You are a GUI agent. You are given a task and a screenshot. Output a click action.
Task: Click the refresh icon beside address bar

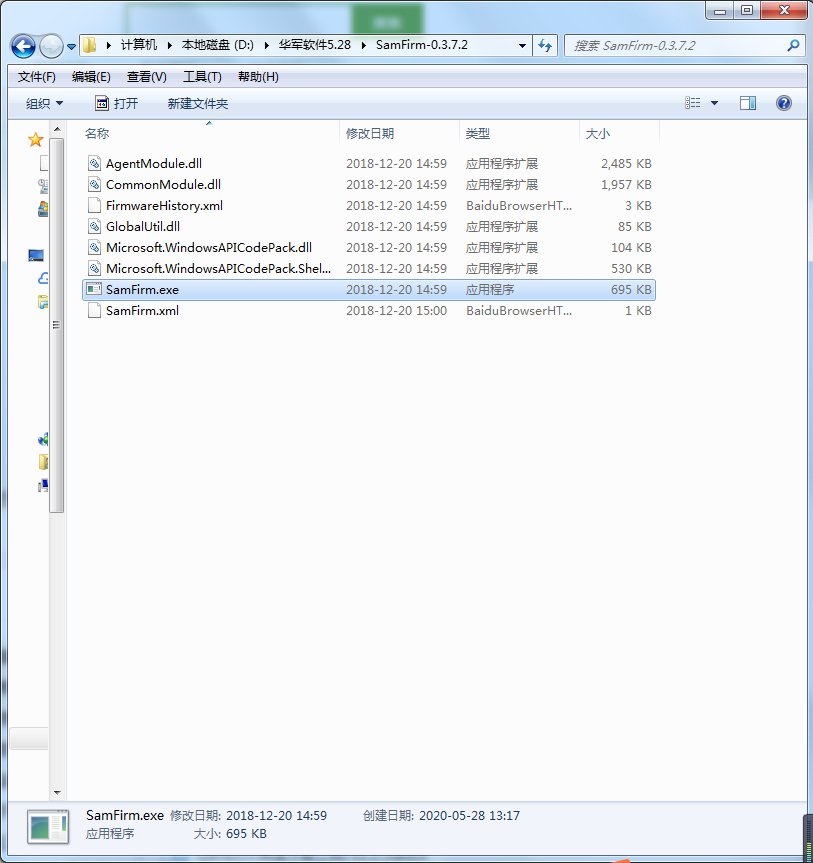tap(545, 46)
